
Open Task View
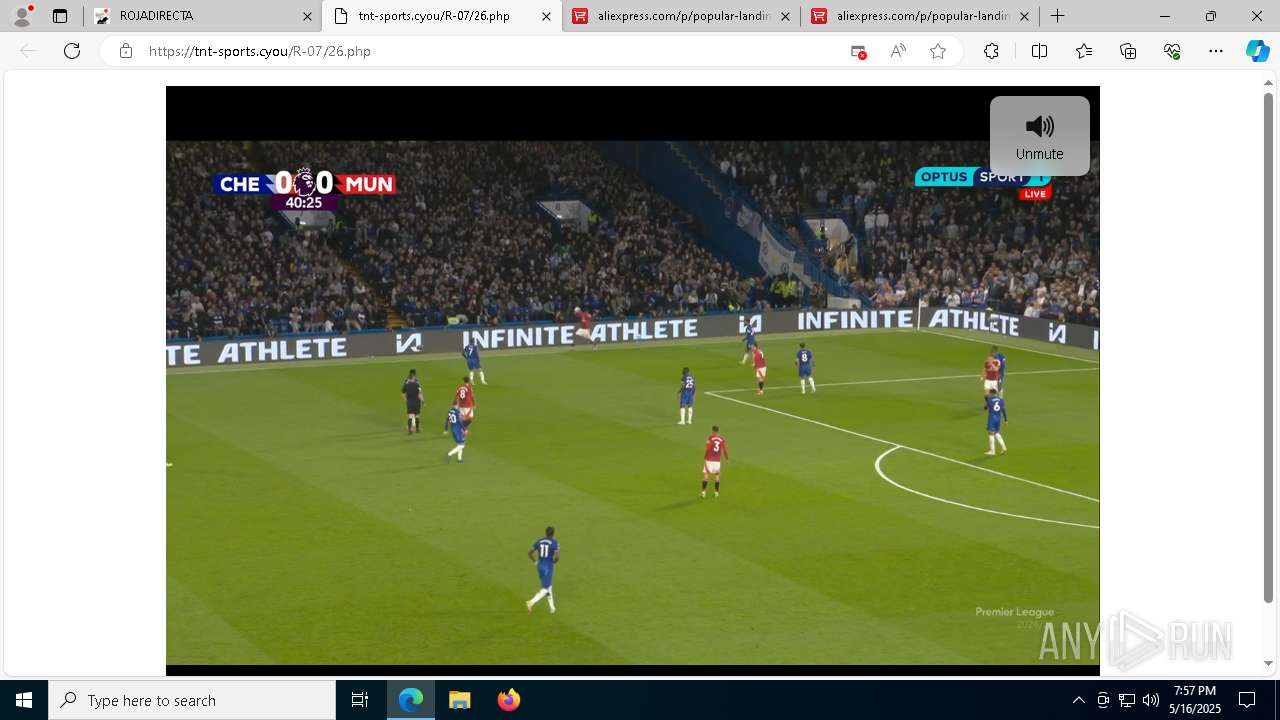(360, 700)
